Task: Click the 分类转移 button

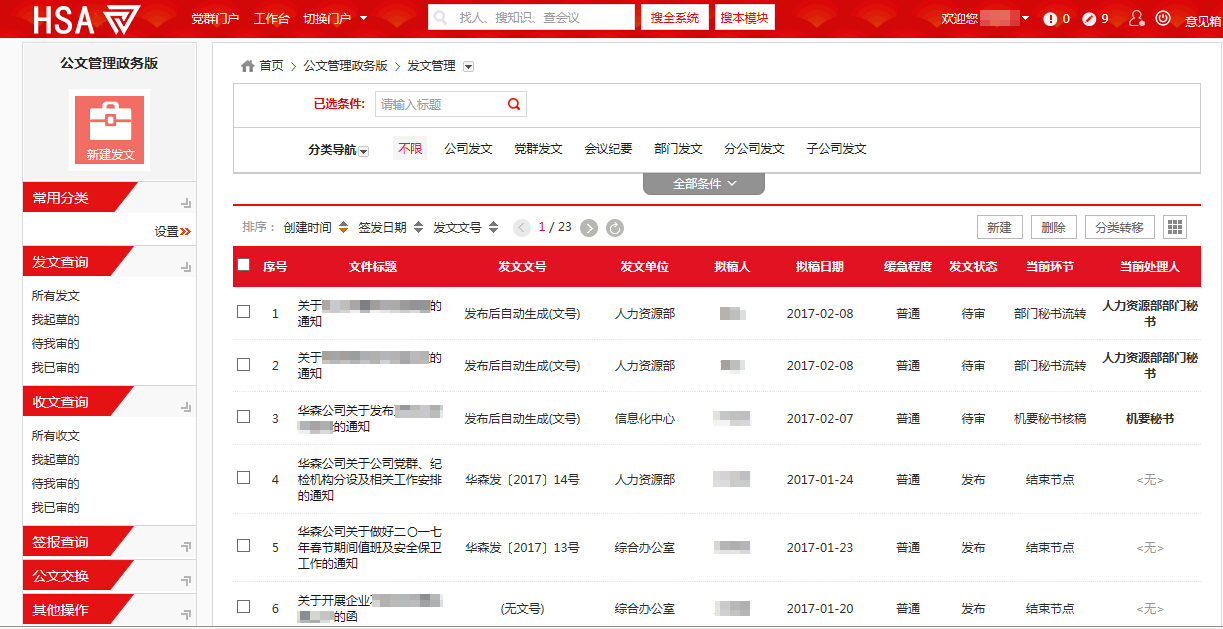Action: point(1119,227)
